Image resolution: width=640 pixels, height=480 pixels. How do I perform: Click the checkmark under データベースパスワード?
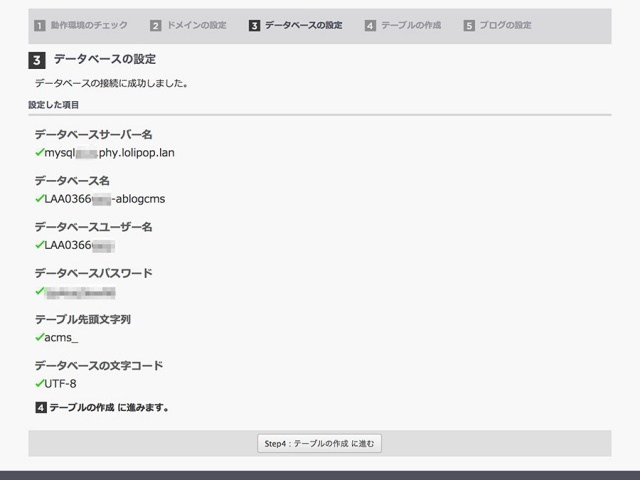(x=39, y=292)
